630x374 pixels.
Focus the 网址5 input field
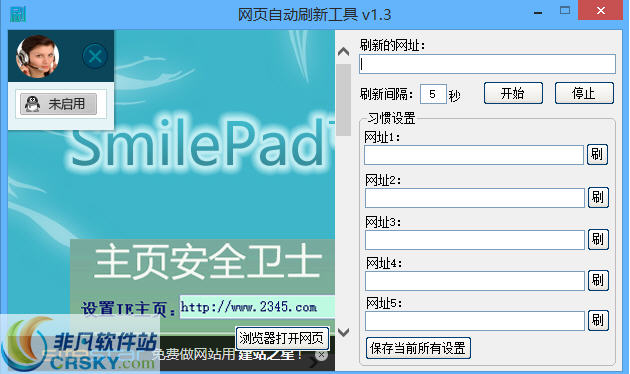(475, 321)
